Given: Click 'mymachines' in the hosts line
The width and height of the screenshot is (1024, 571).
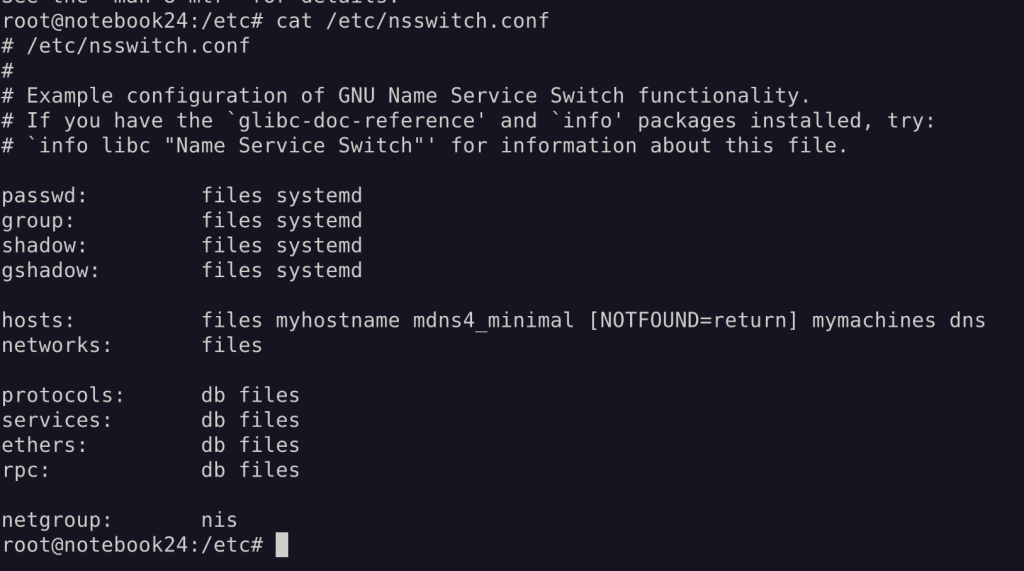Looking at the screenshot, I should coord(874,321).
